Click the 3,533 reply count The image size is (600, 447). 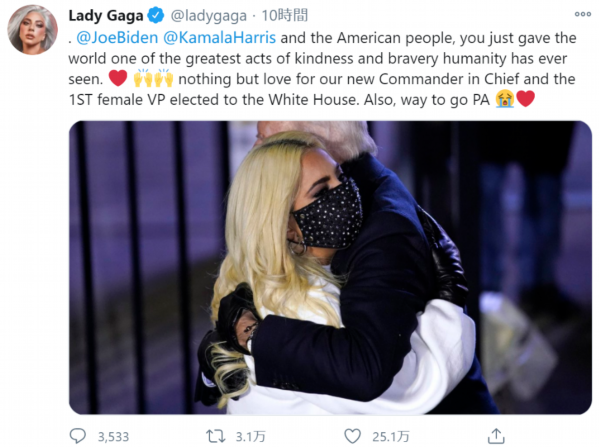pyautogui.click(x=113, y=437)
